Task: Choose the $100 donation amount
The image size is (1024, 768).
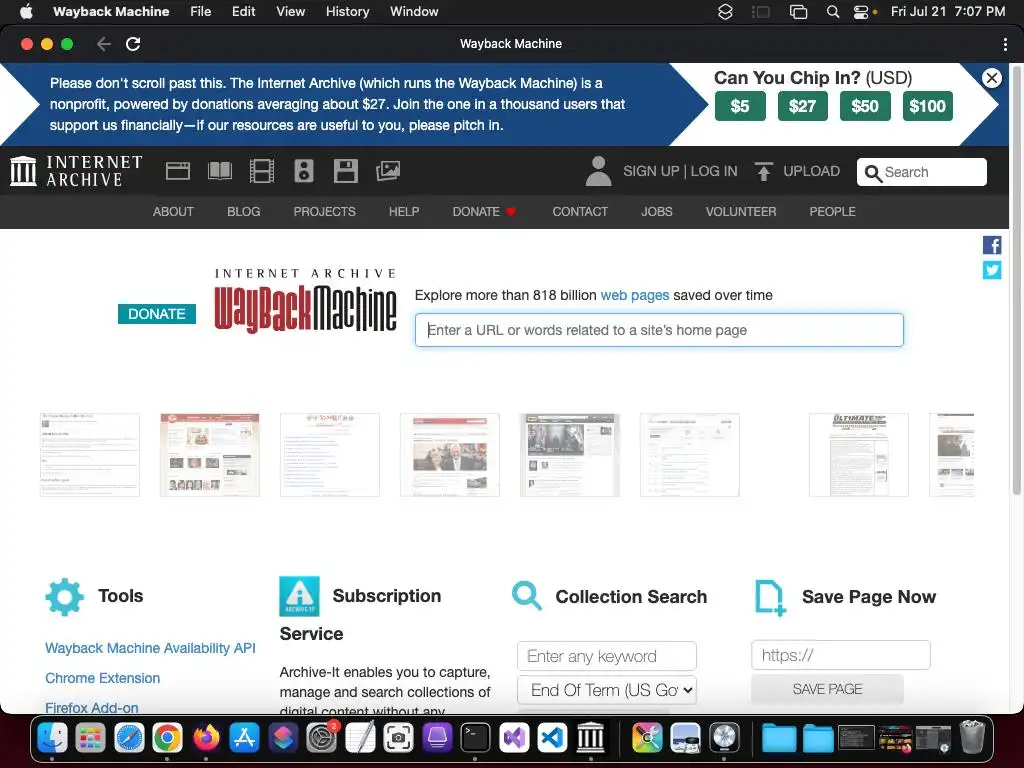Action: coord(928,106)
